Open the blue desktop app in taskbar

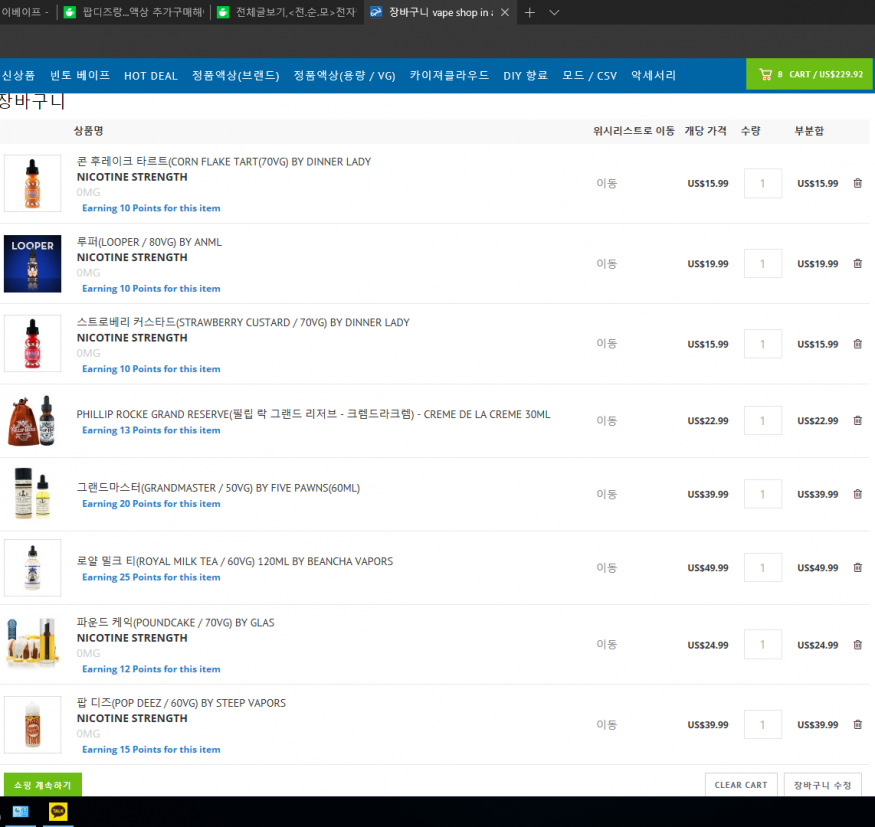(21, 811)
